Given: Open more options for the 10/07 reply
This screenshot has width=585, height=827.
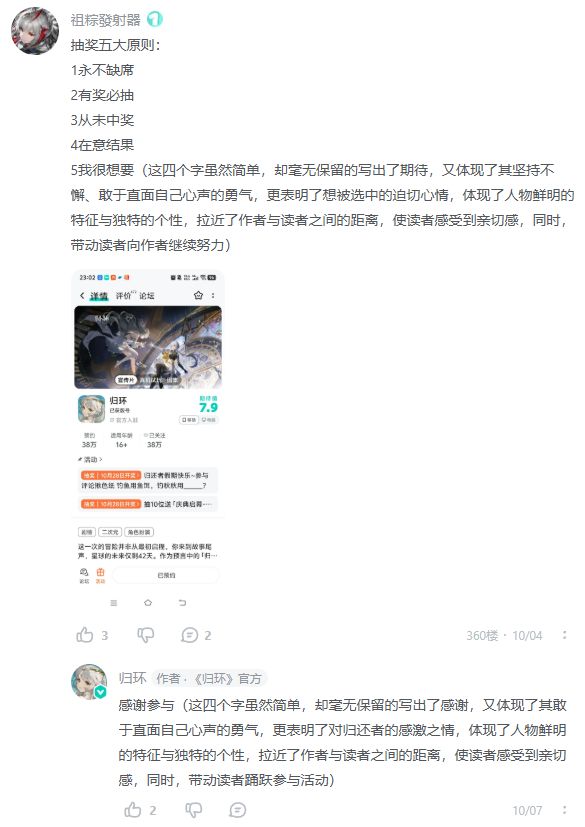Looking at the screenshot, I should (x=564, y=810).
